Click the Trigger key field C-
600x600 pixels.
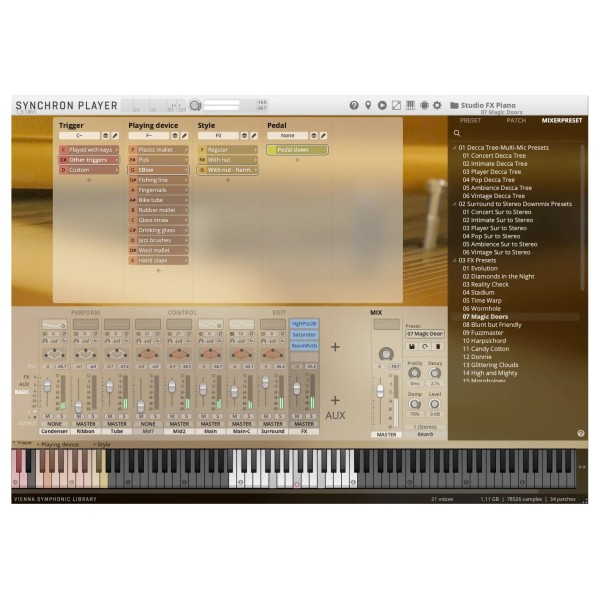[79, 135]
